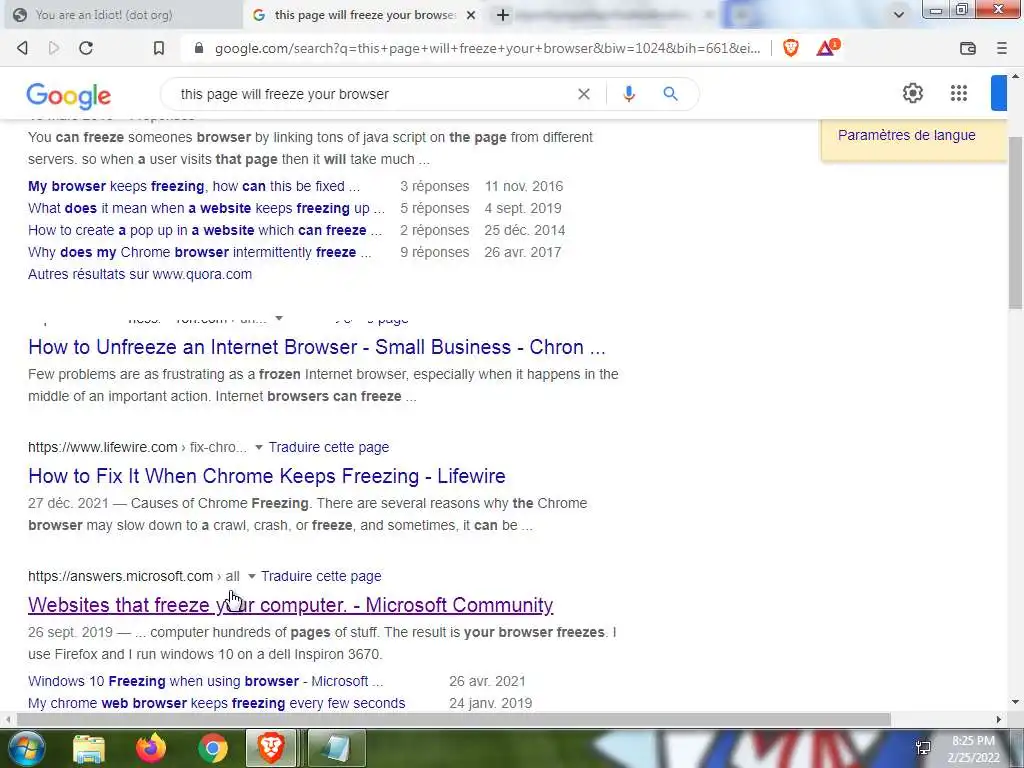This screenshot has height=768, width=1024.
Task: Click the Google logo
Action: (x=69, y=95)
